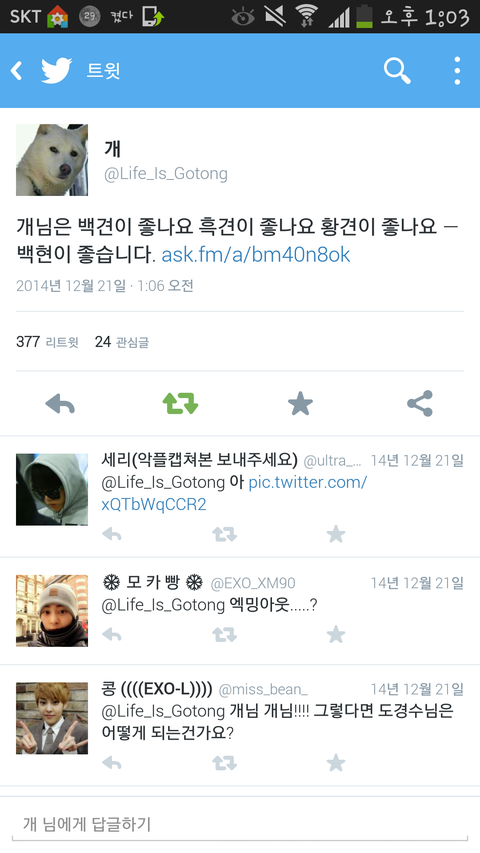
Task: Open the ask.fm/a/bm40n8ok link
Action: click(256, 255)
